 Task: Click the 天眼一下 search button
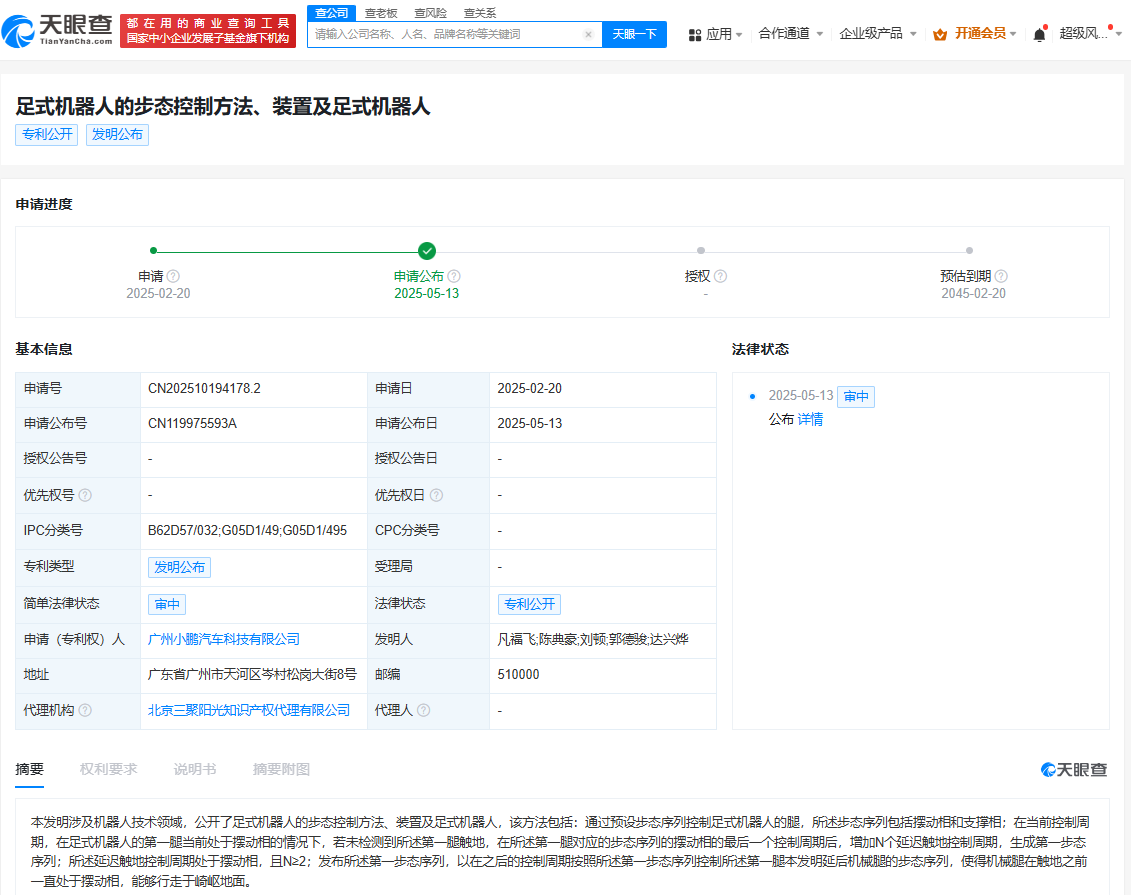[634, 34]
